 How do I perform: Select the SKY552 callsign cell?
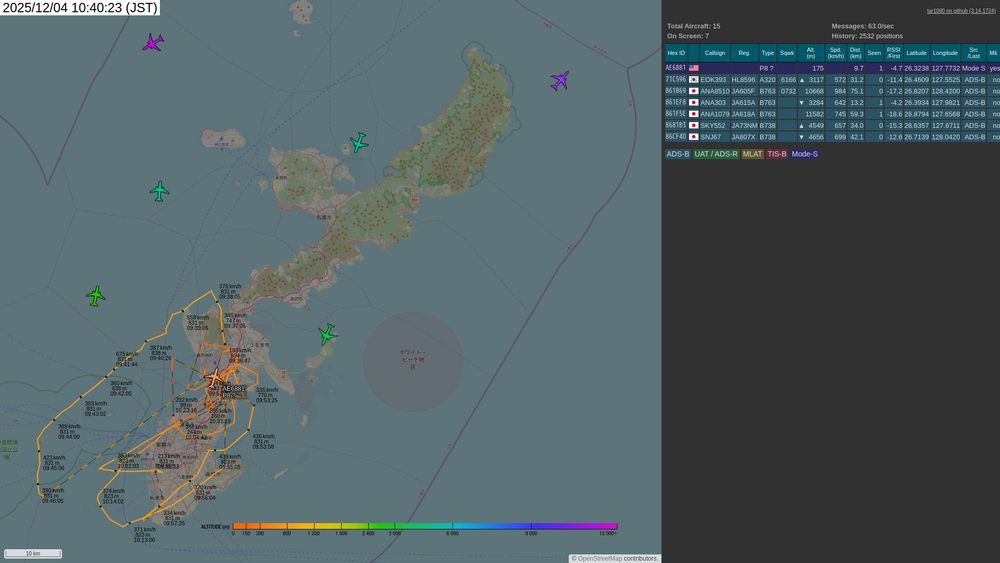pyautogui.click(x=713, y=126)
